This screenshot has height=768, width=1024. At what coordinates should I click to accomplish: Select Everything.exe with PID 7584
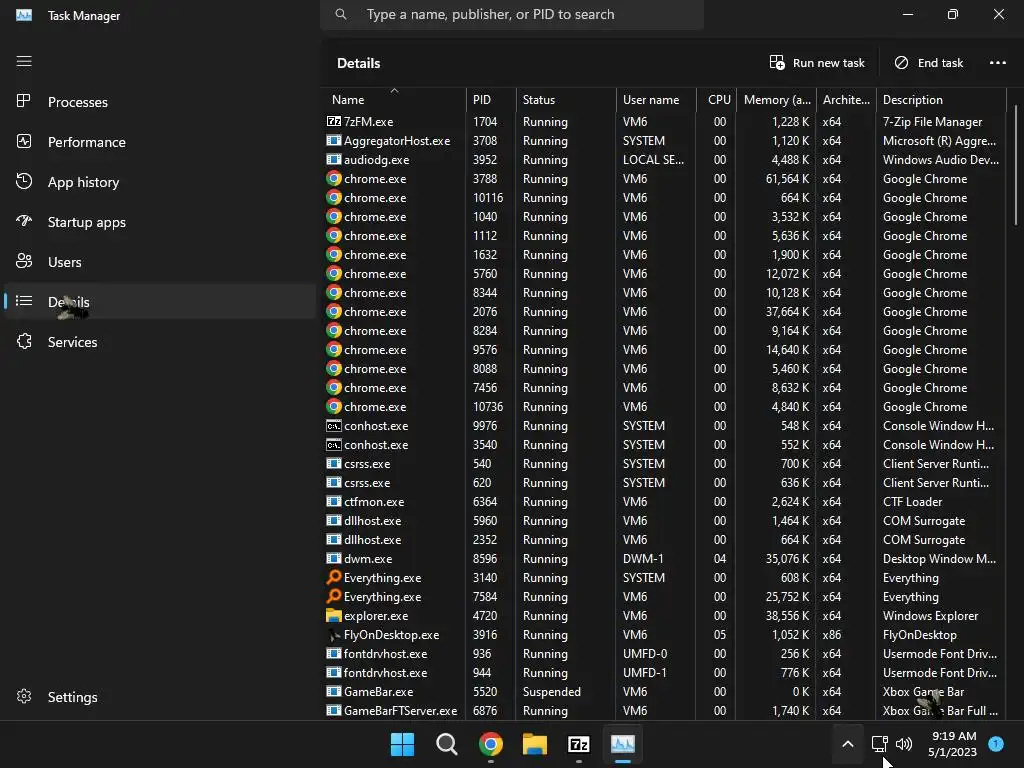point(665,596)
